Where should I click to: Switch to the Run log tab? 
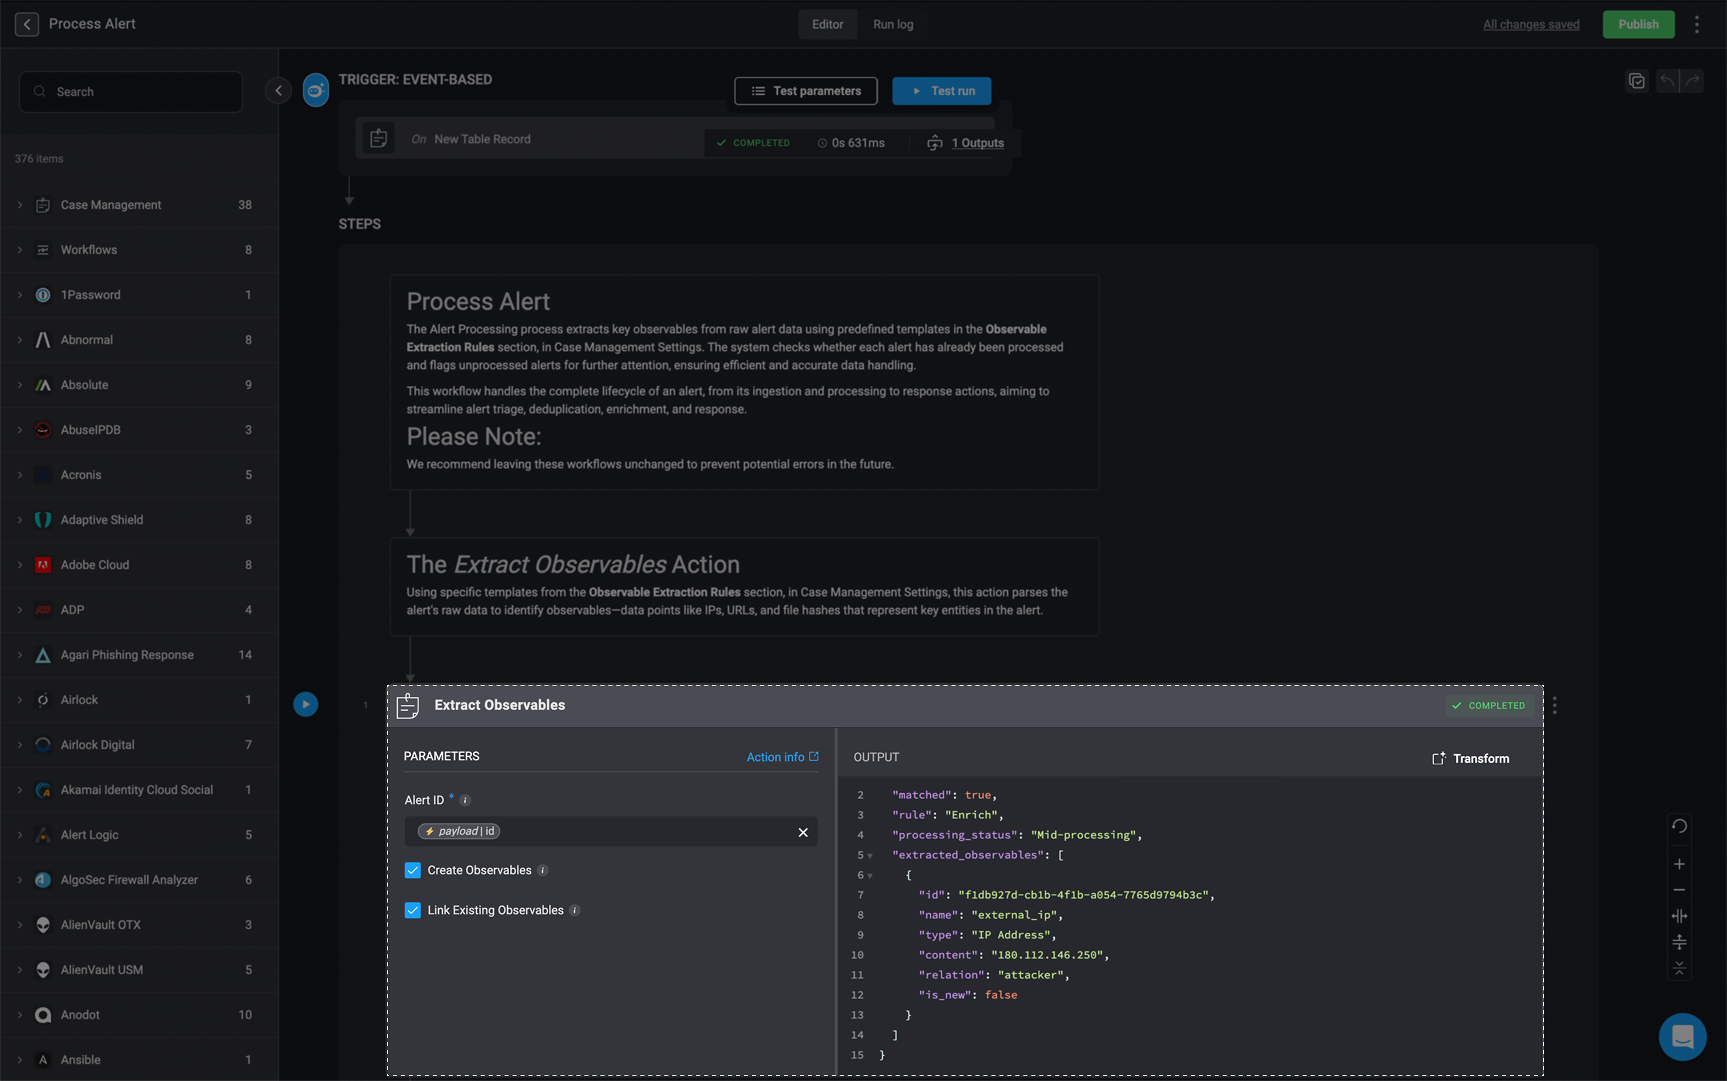(893, 24)
